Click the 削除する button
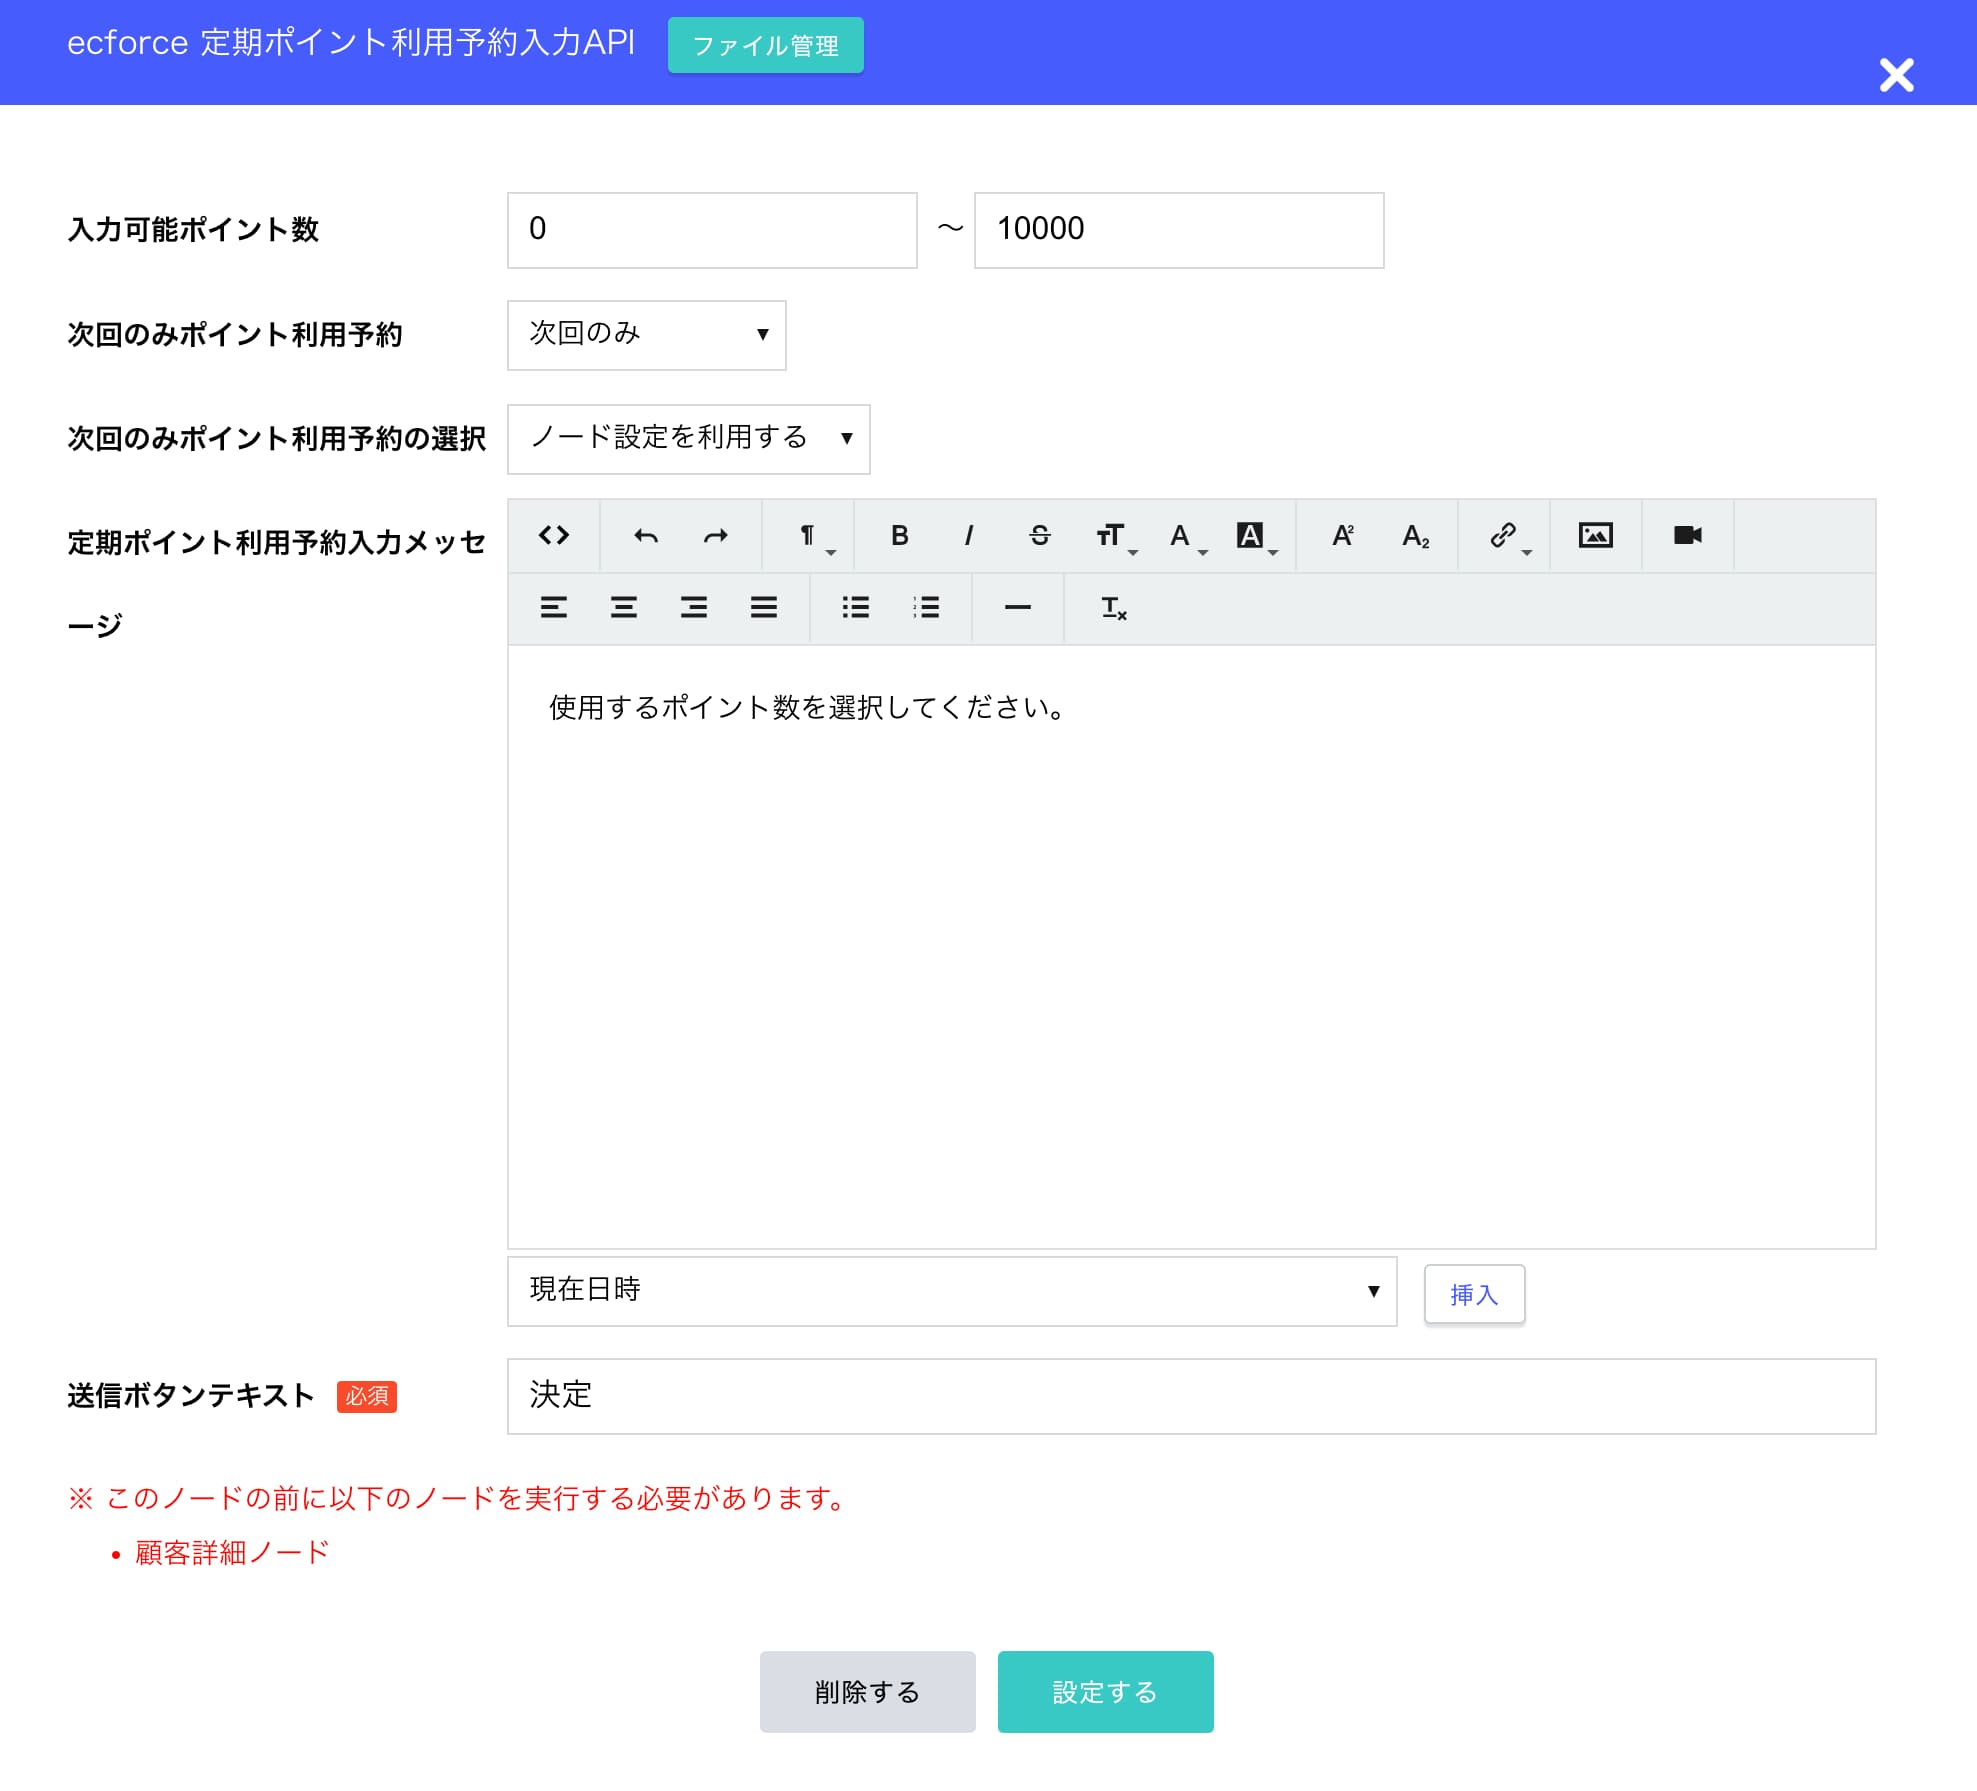The height and width of the screenshot is (1791, 1977). pos(867,1692)
